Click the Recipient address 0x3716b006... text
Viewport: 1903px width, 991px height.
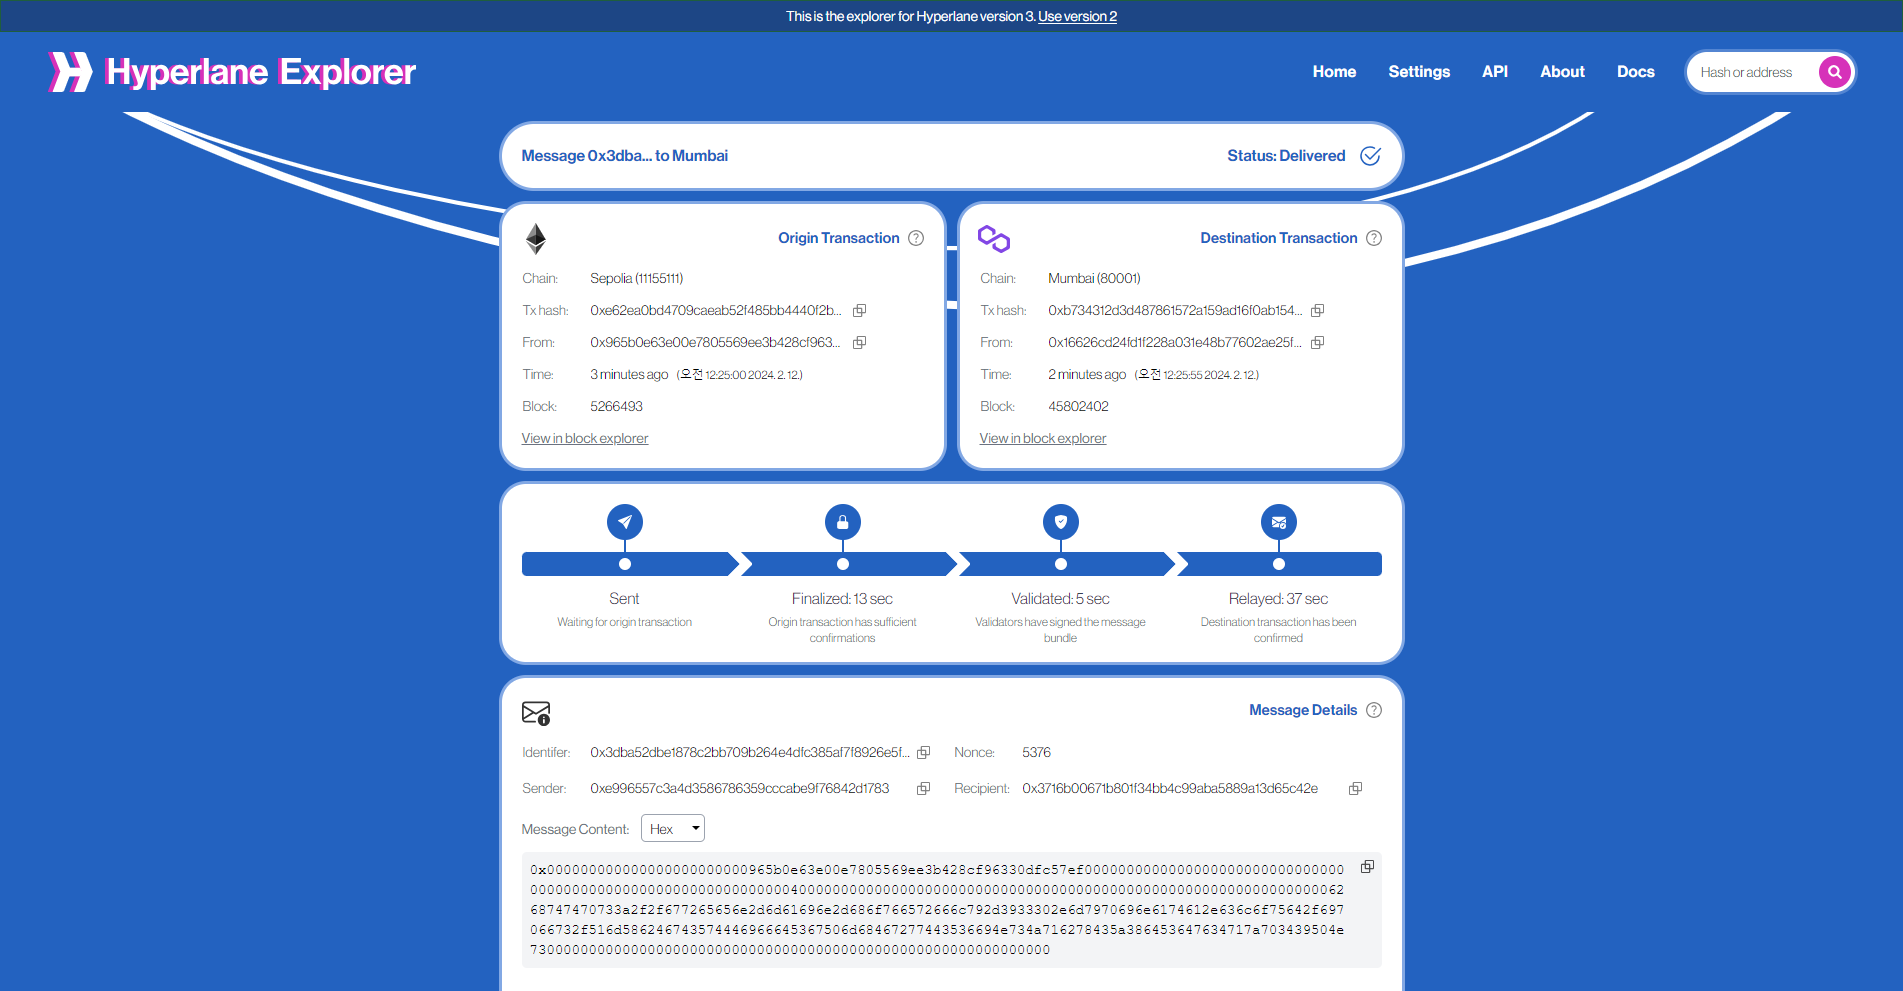click(x=1170, y=788)
